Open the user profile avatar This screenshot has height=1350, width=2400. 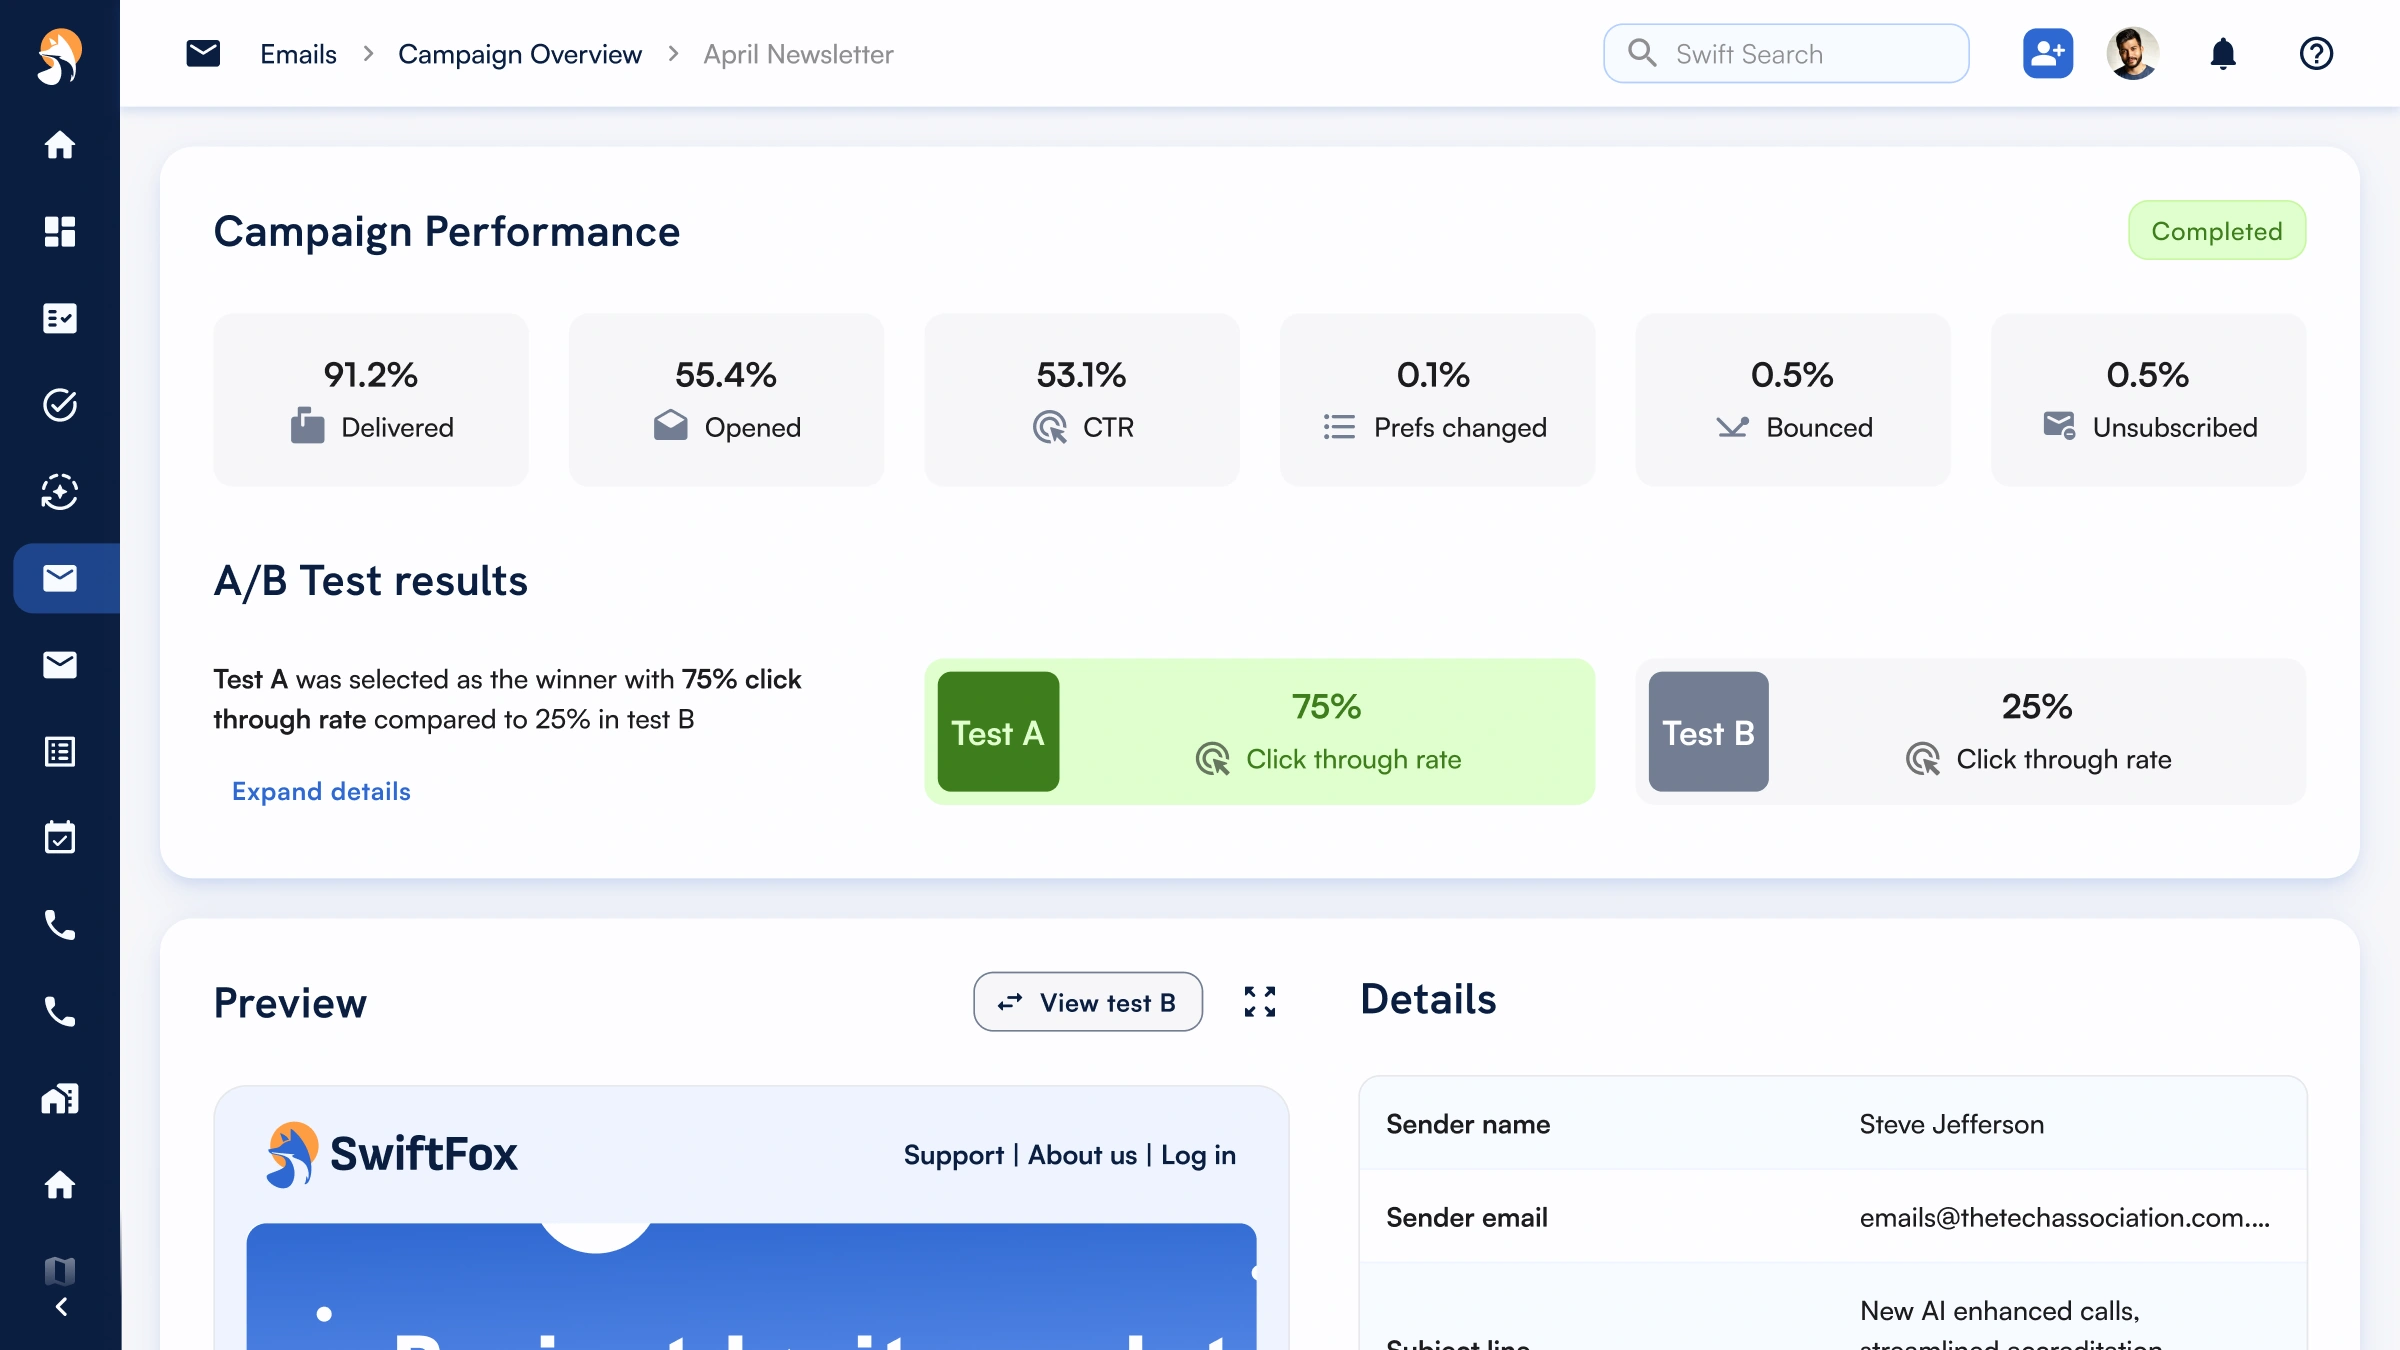click(2133, 53)
